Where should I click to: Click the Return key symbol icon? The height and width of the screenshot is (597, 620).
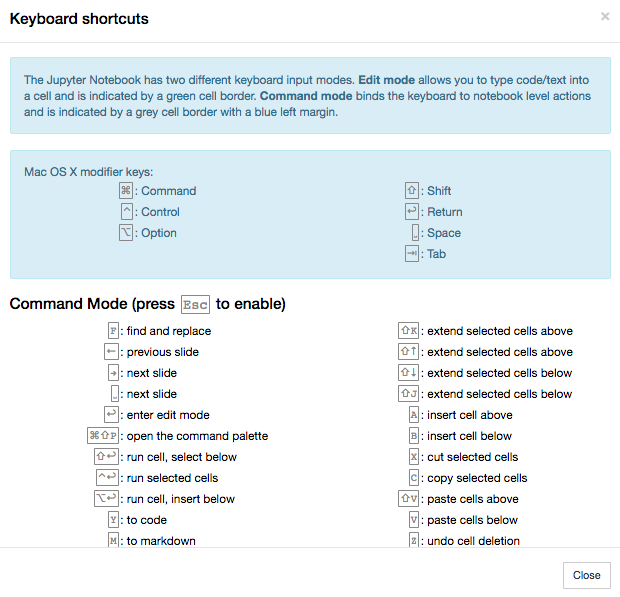click(411, 212)
